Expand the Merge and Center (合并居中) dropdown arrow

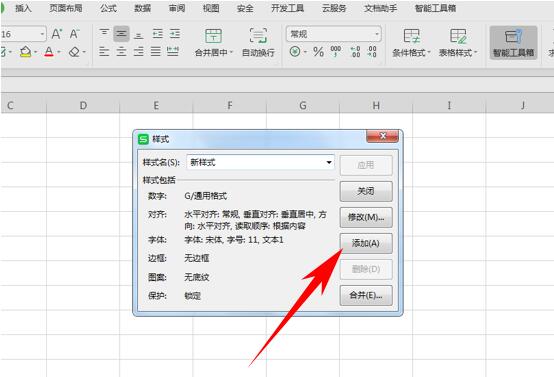click(x=231, y=52)
